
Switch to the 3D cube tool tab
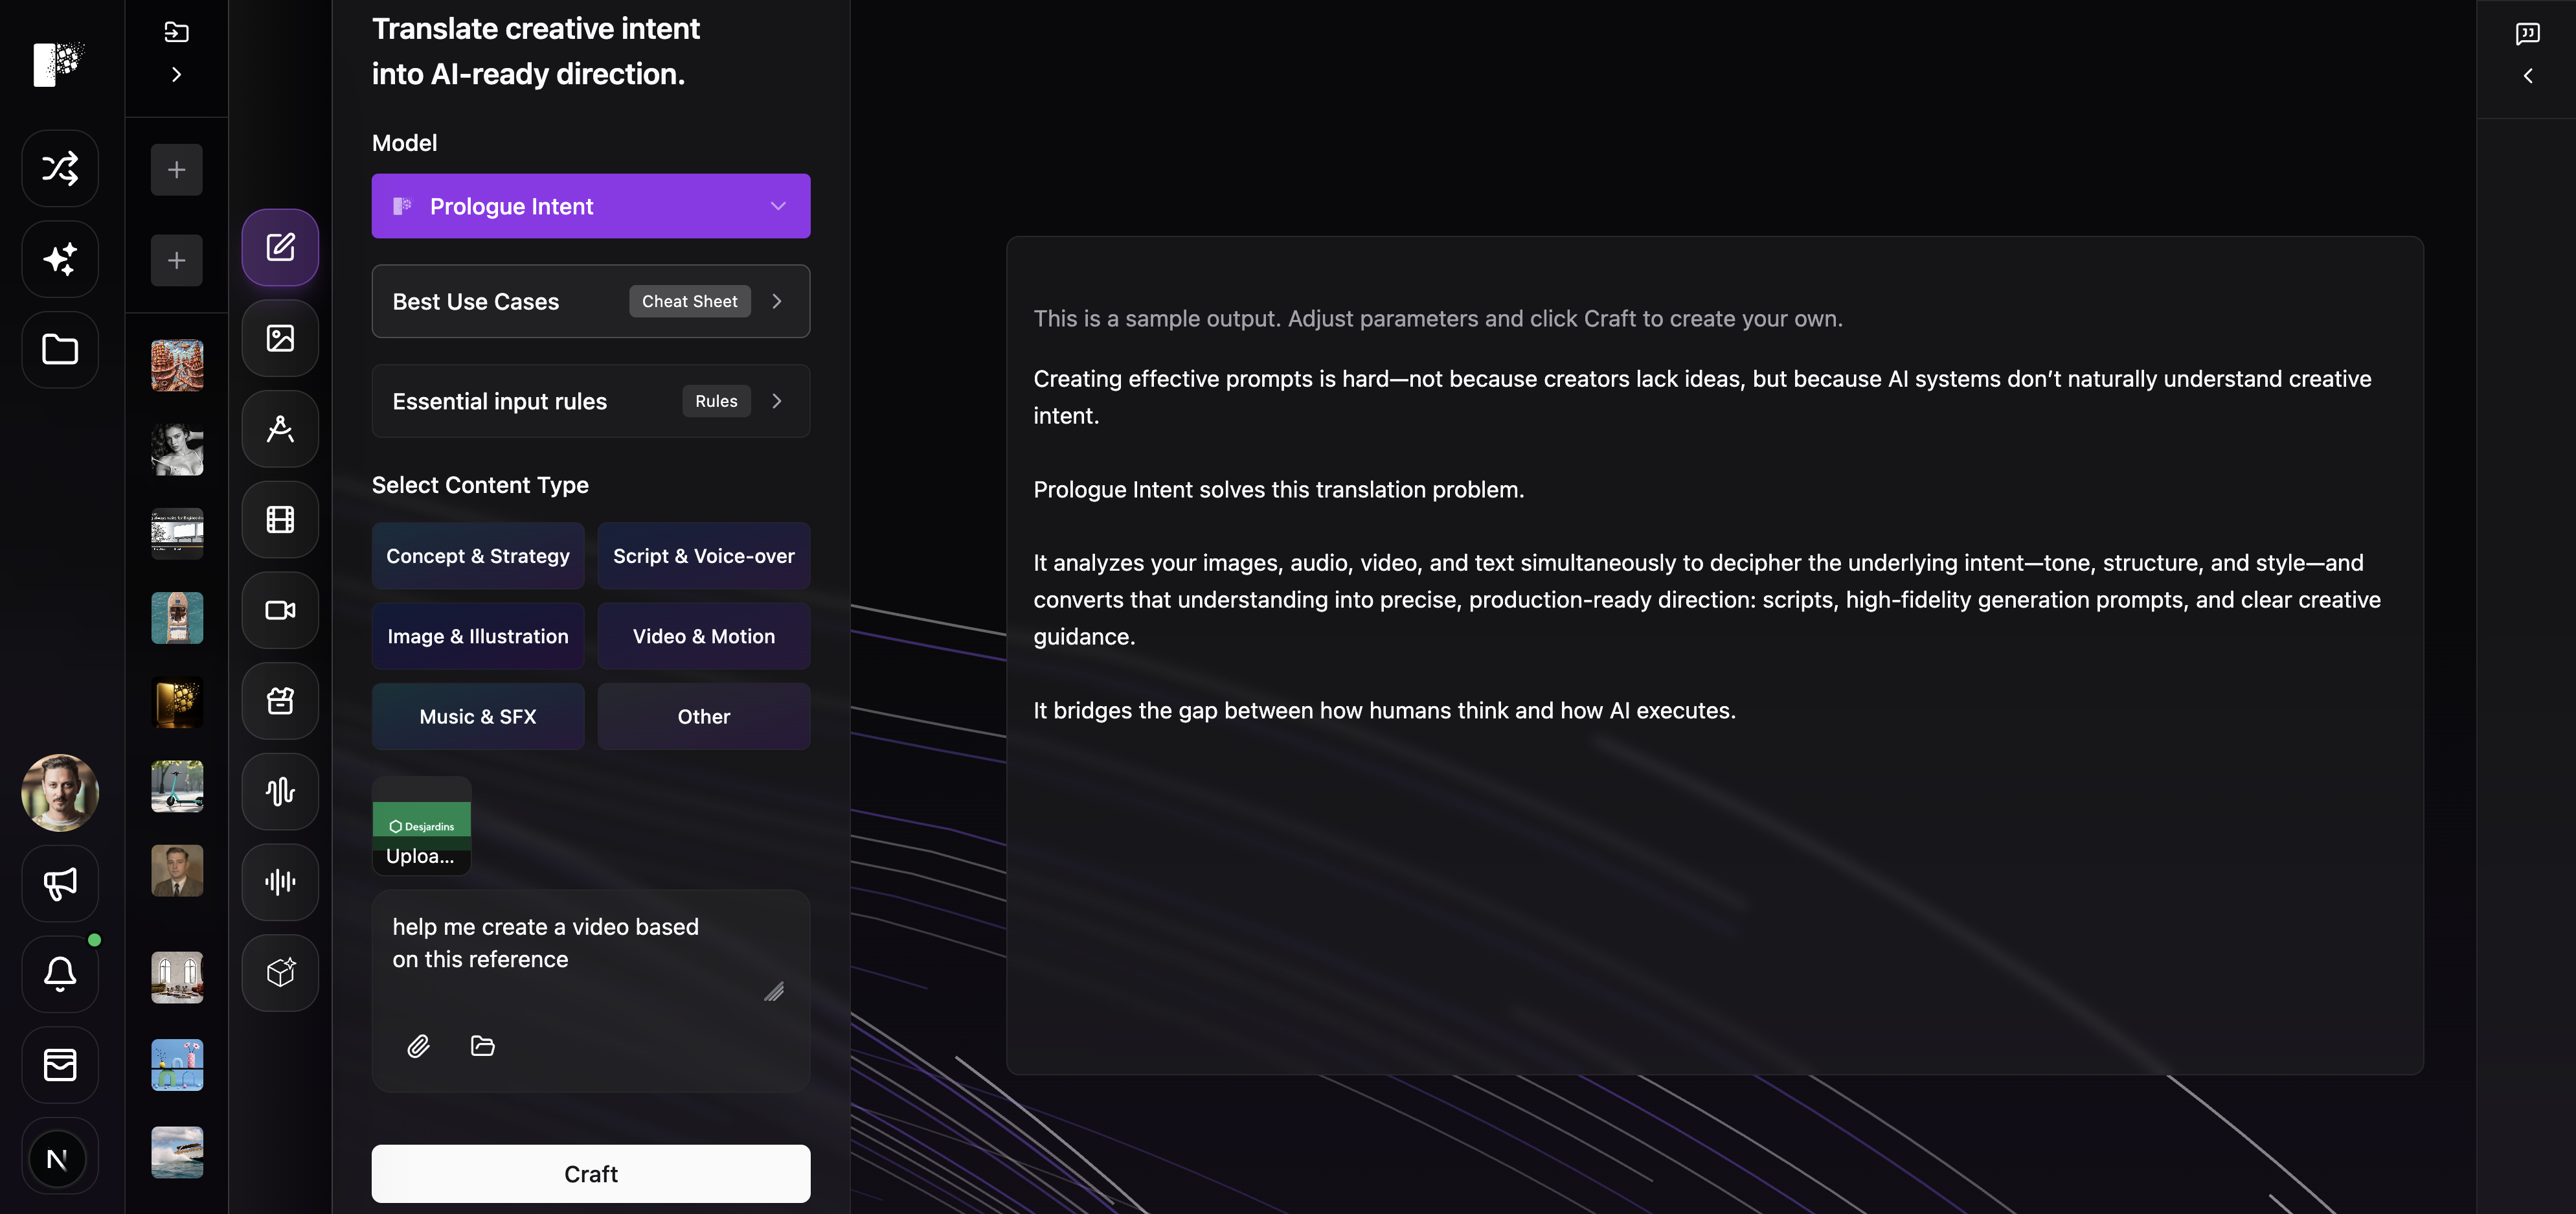(280, 972)
